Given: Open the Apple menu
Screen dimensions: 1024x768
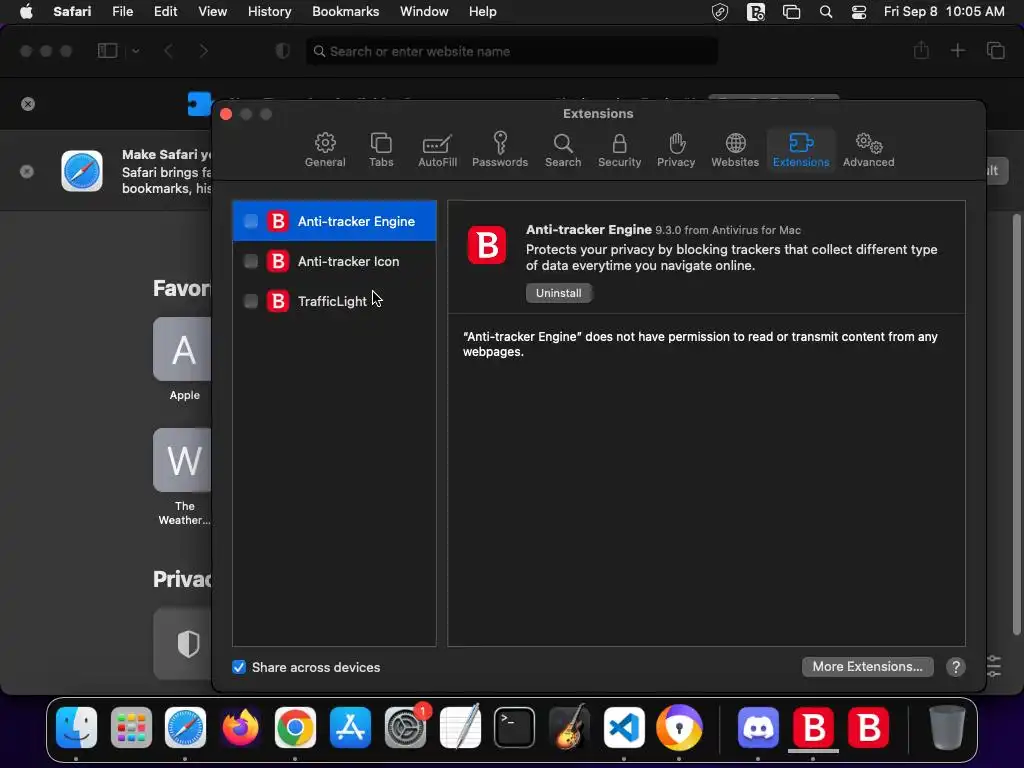Looking at the screenshot, I should (x=26, y=12).
